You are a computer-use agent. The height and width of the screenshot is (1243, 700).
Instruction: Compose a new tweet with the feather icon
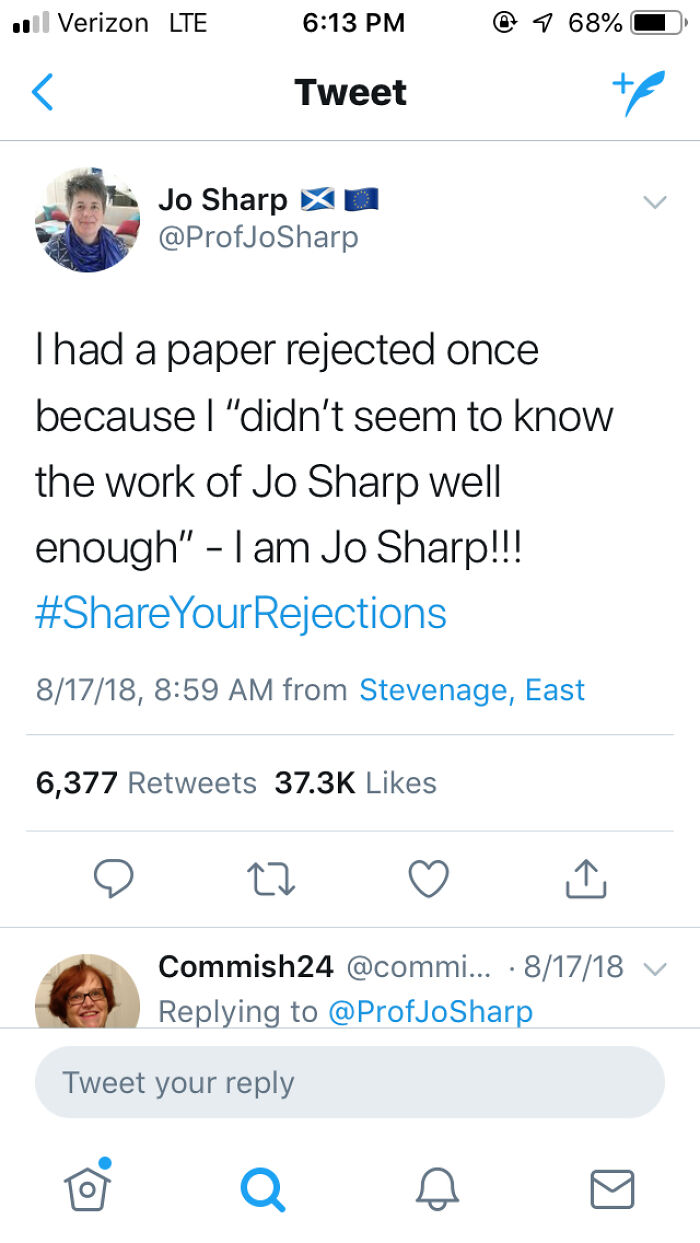[x=638, y=92]
